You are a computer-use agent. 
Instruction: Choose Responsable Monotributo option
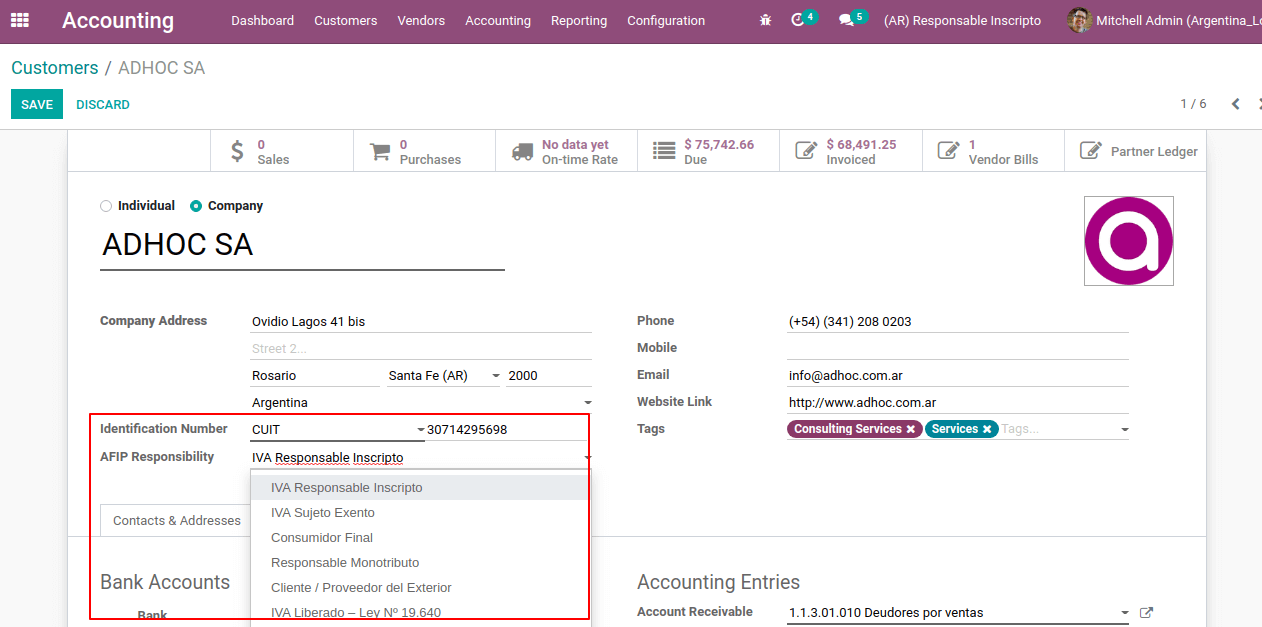pyautogui.click(x=420, y=563)
